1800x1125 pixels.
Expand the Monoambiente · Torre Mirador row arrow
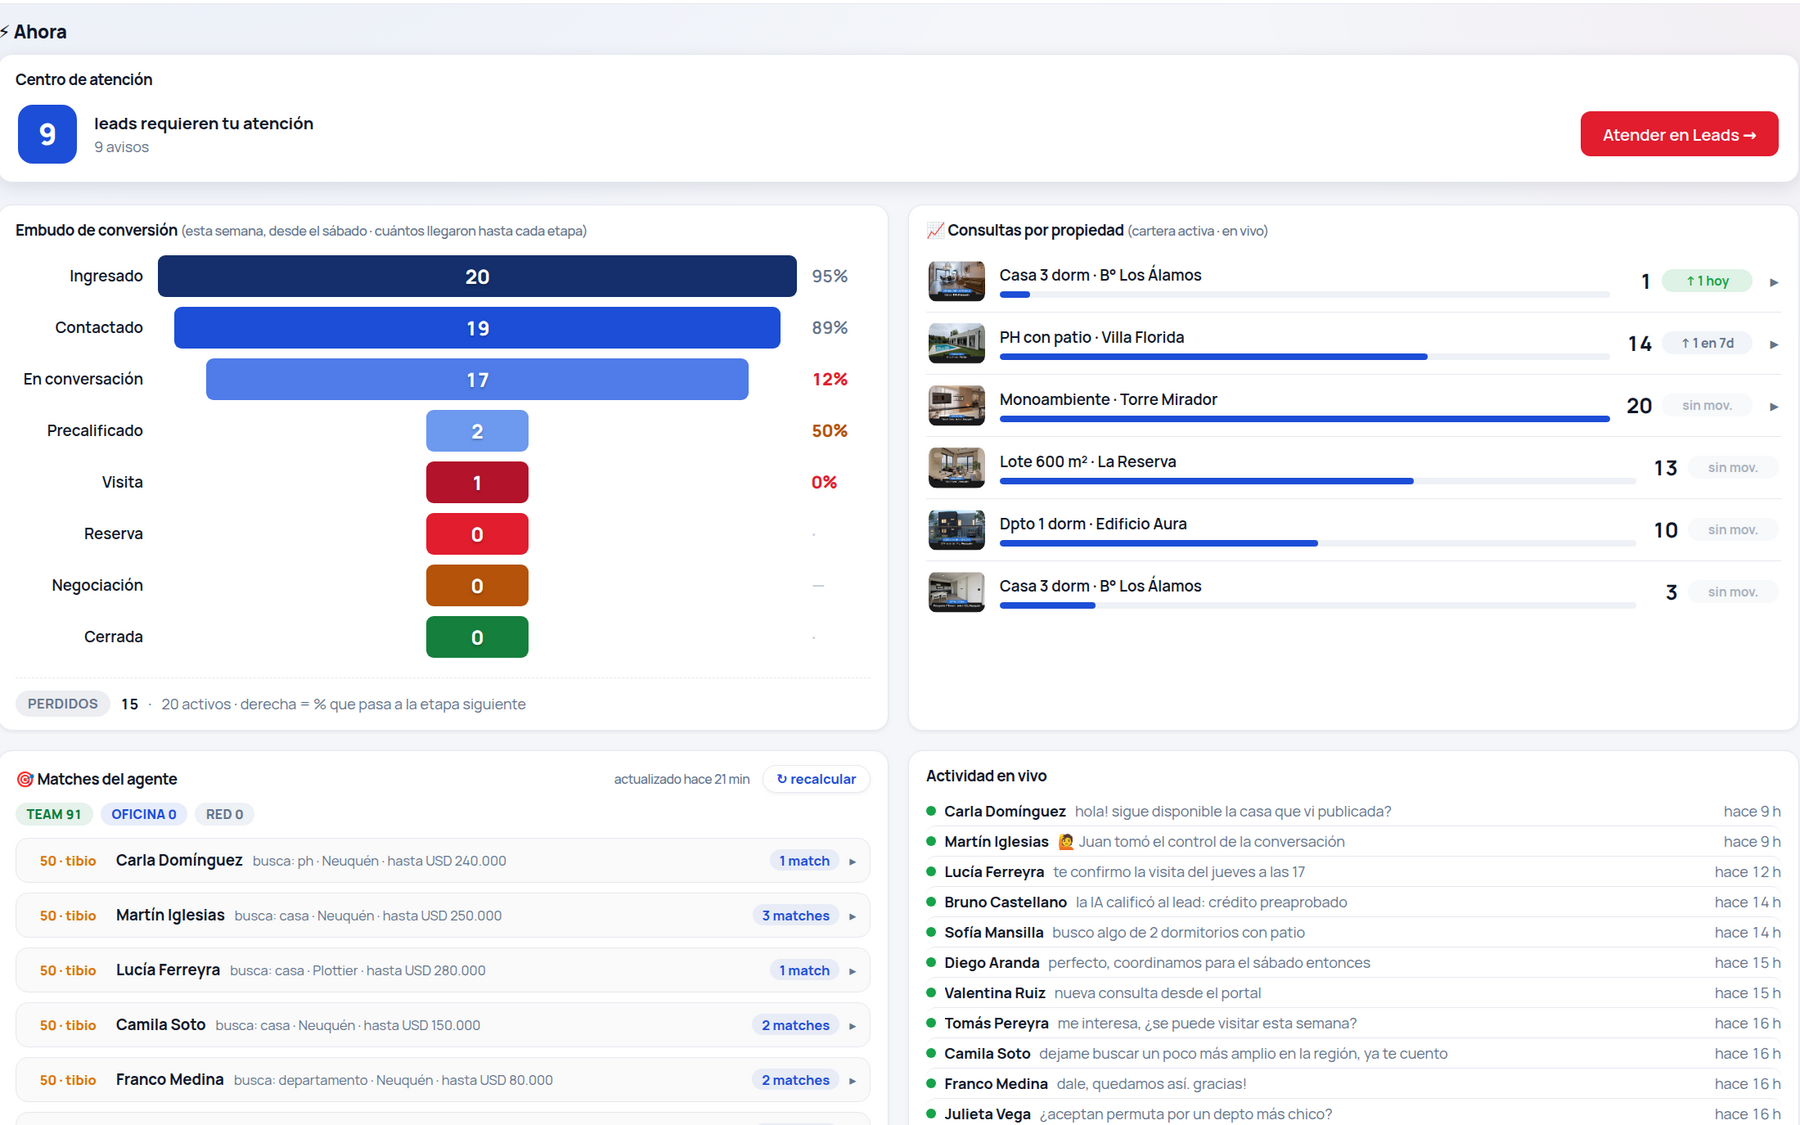pyautogui.click(x=1774, y=406)
